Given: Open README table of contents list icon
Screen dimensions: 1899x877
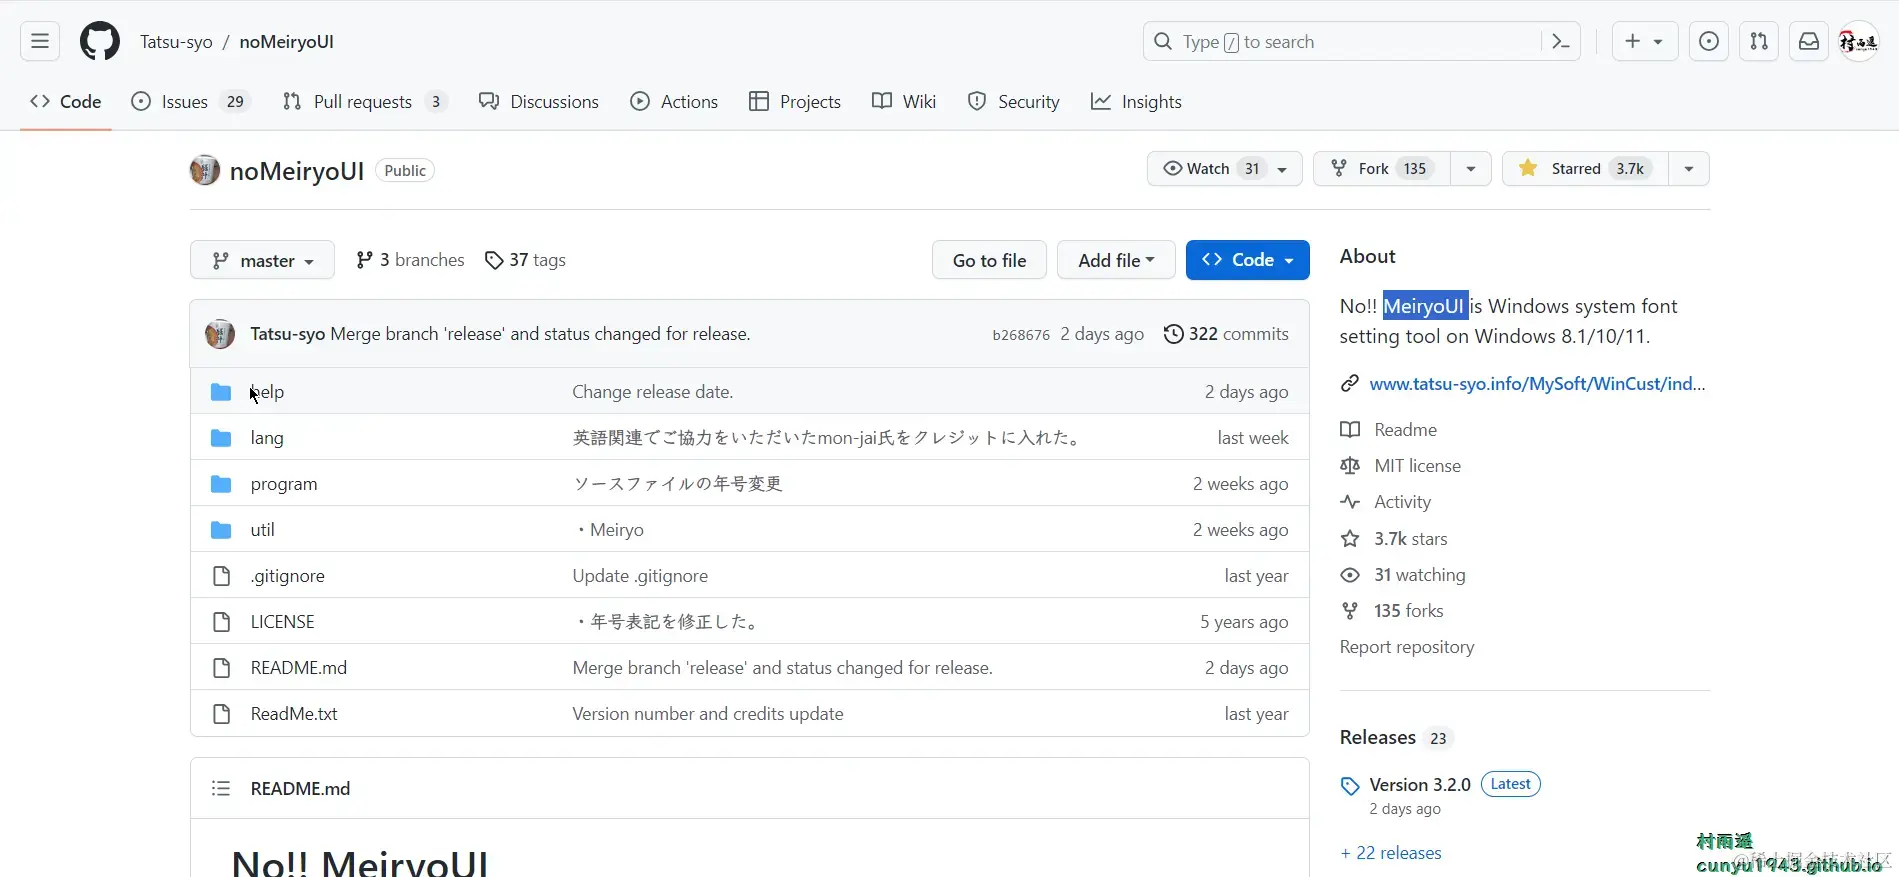Looking at the screenshot, I should coord(221,788).
